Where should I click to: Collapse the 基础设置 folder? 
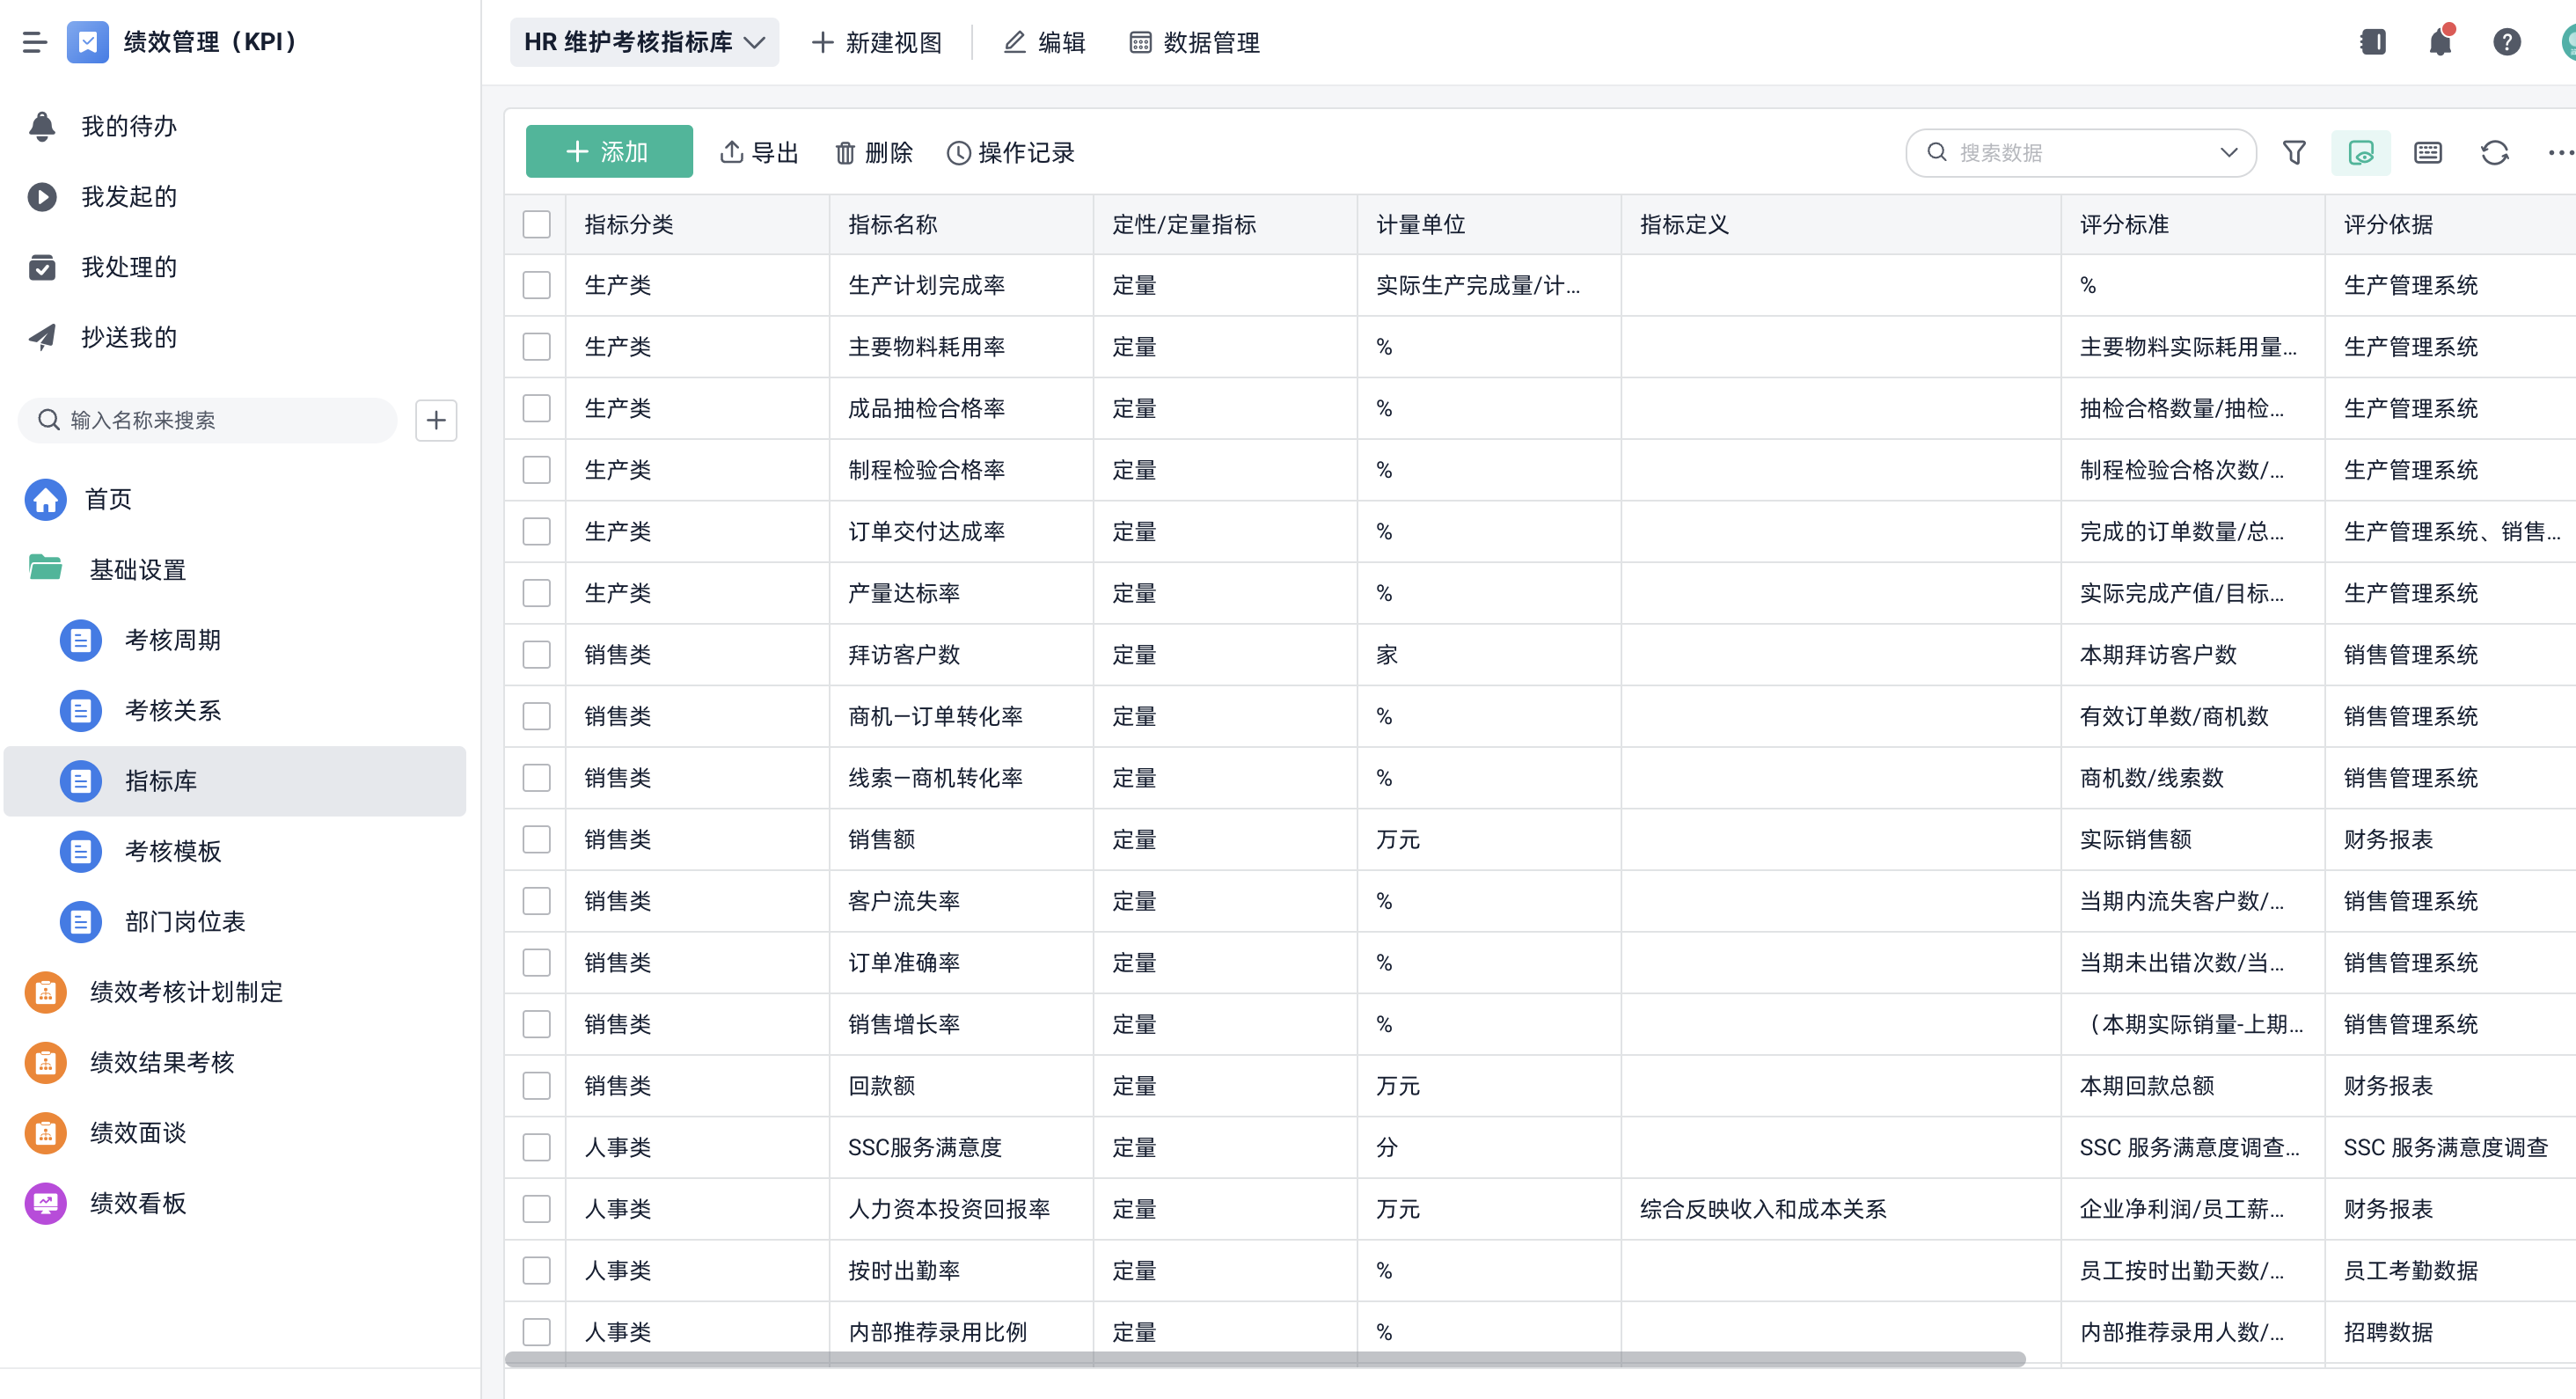[136, 569]
